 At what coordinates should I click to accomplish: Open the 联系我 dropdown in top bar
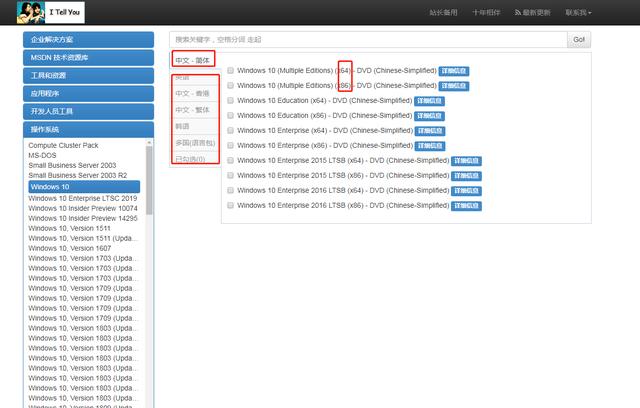click(x=578, y=13)
